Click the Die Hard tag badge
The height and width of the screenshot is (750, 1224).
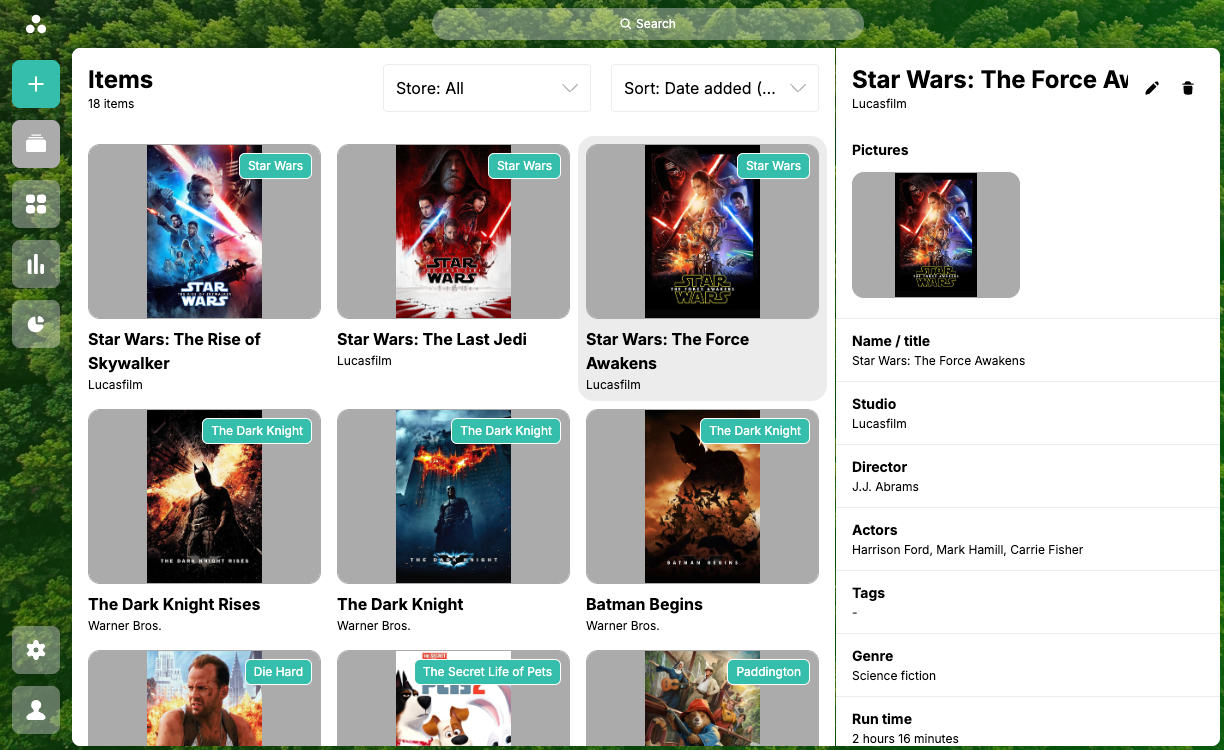click(278, 672)
